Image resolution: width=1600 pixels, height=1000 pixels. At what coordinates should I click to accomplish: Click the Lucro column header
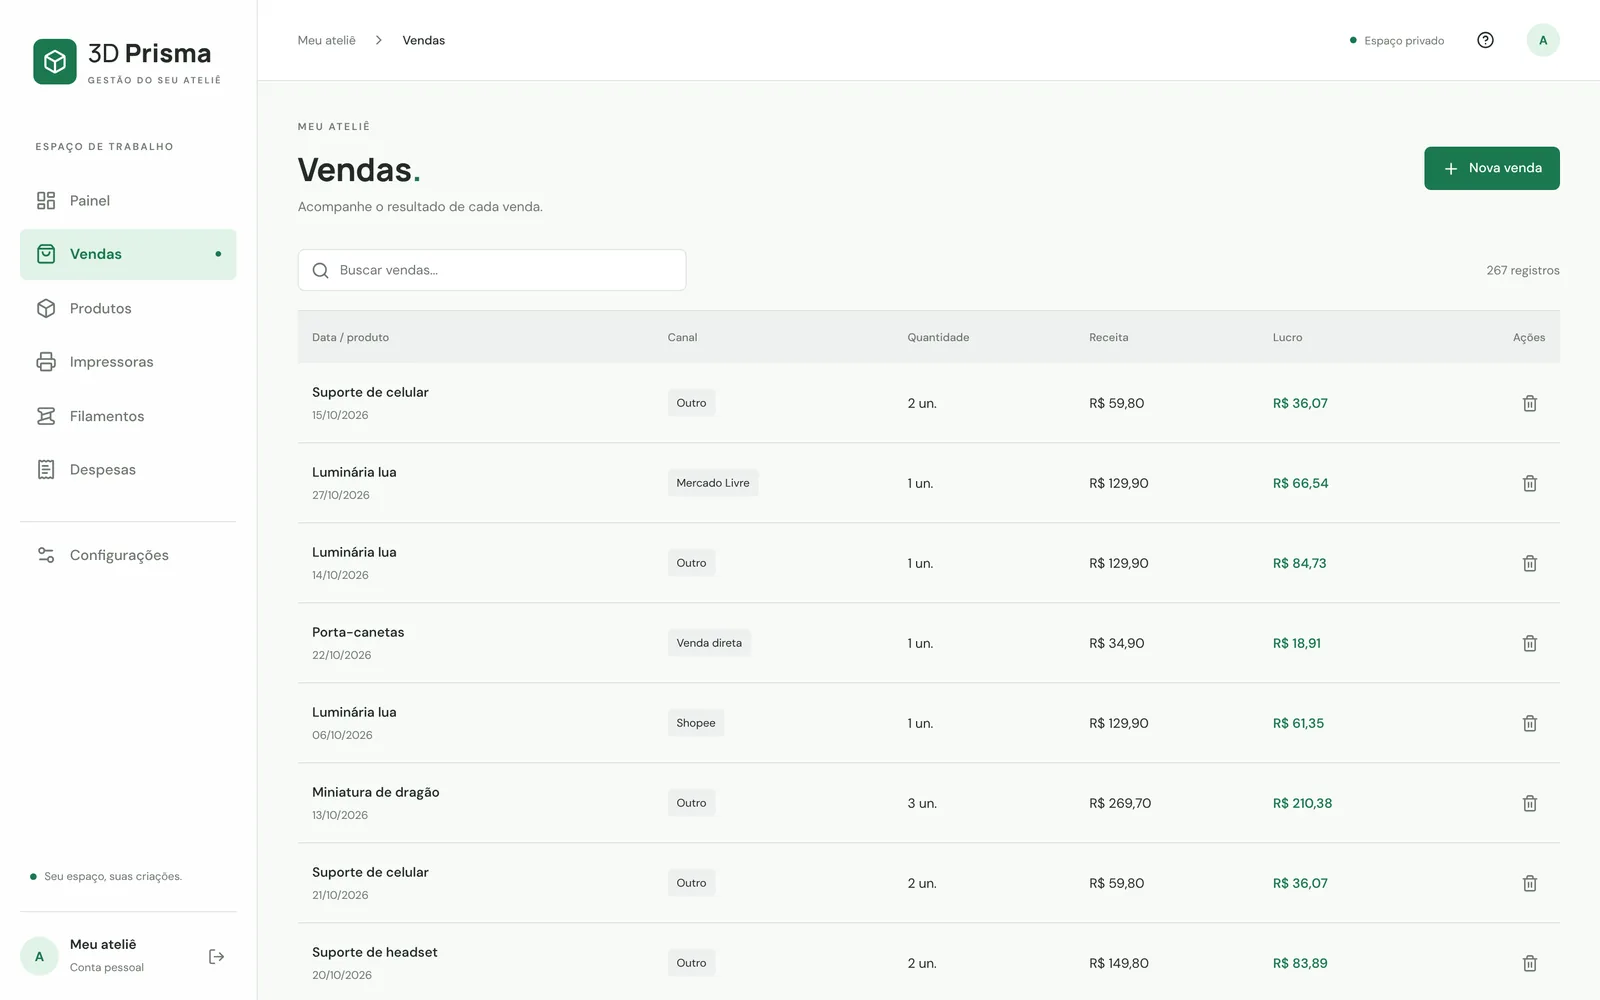pyautogui.click(x=1287, y=337)
